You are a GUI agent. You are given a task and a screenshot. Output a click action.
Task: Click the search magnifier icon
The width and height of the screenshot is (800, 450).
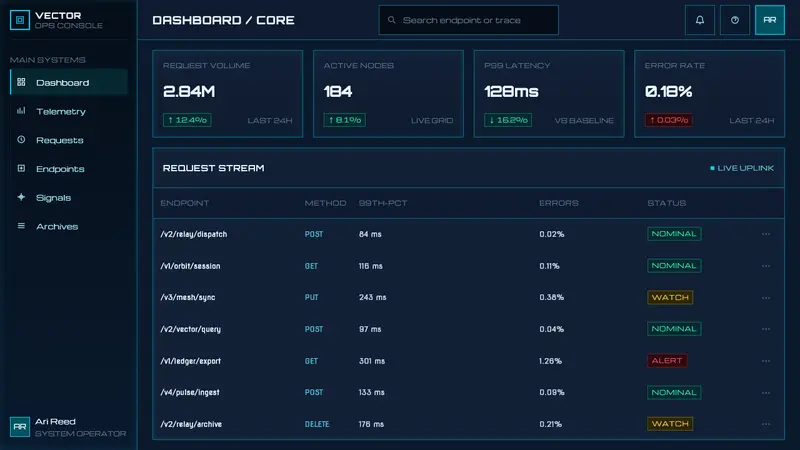pos(391,20)
